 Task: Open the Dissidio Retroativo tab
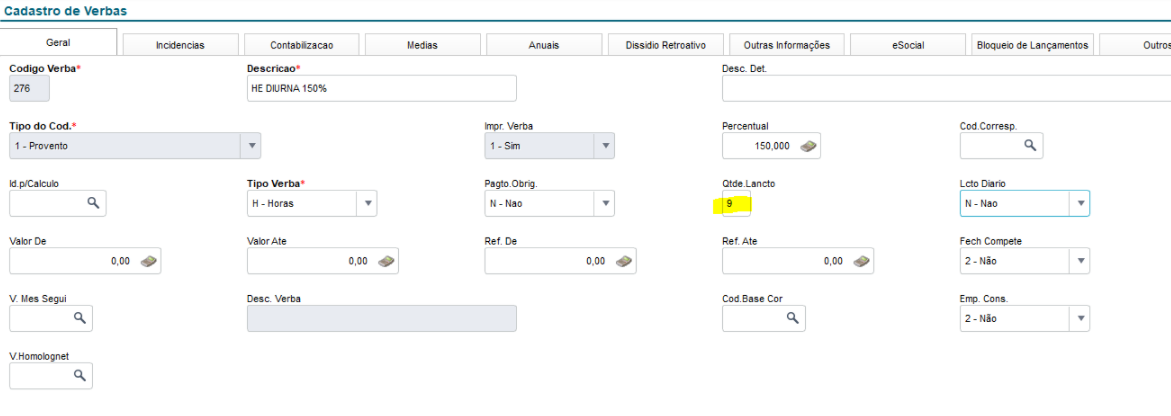[665, 45]
